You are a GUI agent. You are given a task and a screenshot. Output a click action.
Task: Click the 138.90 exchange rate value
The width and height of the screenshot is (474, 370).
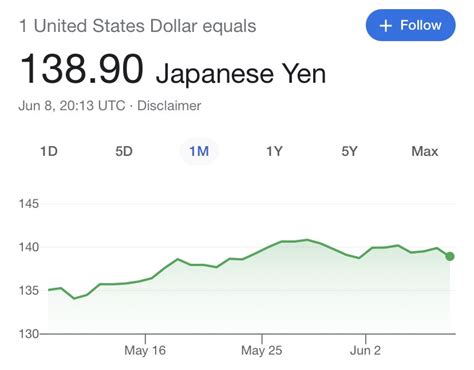click(x=82, y=69)
